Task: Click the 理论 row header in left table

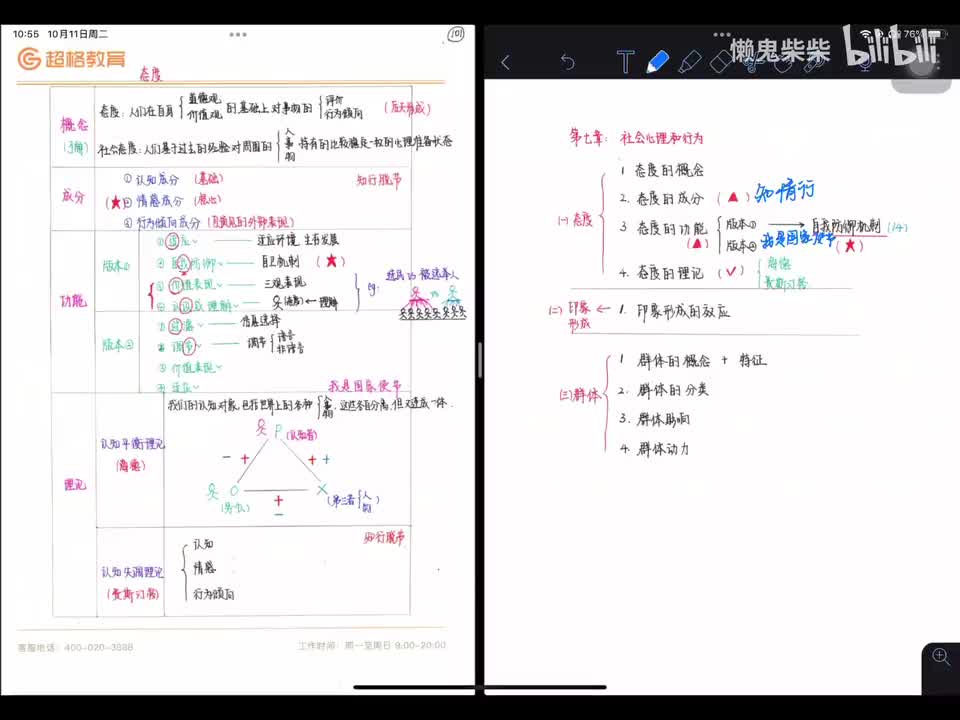Action: click(x=75, y=485)
